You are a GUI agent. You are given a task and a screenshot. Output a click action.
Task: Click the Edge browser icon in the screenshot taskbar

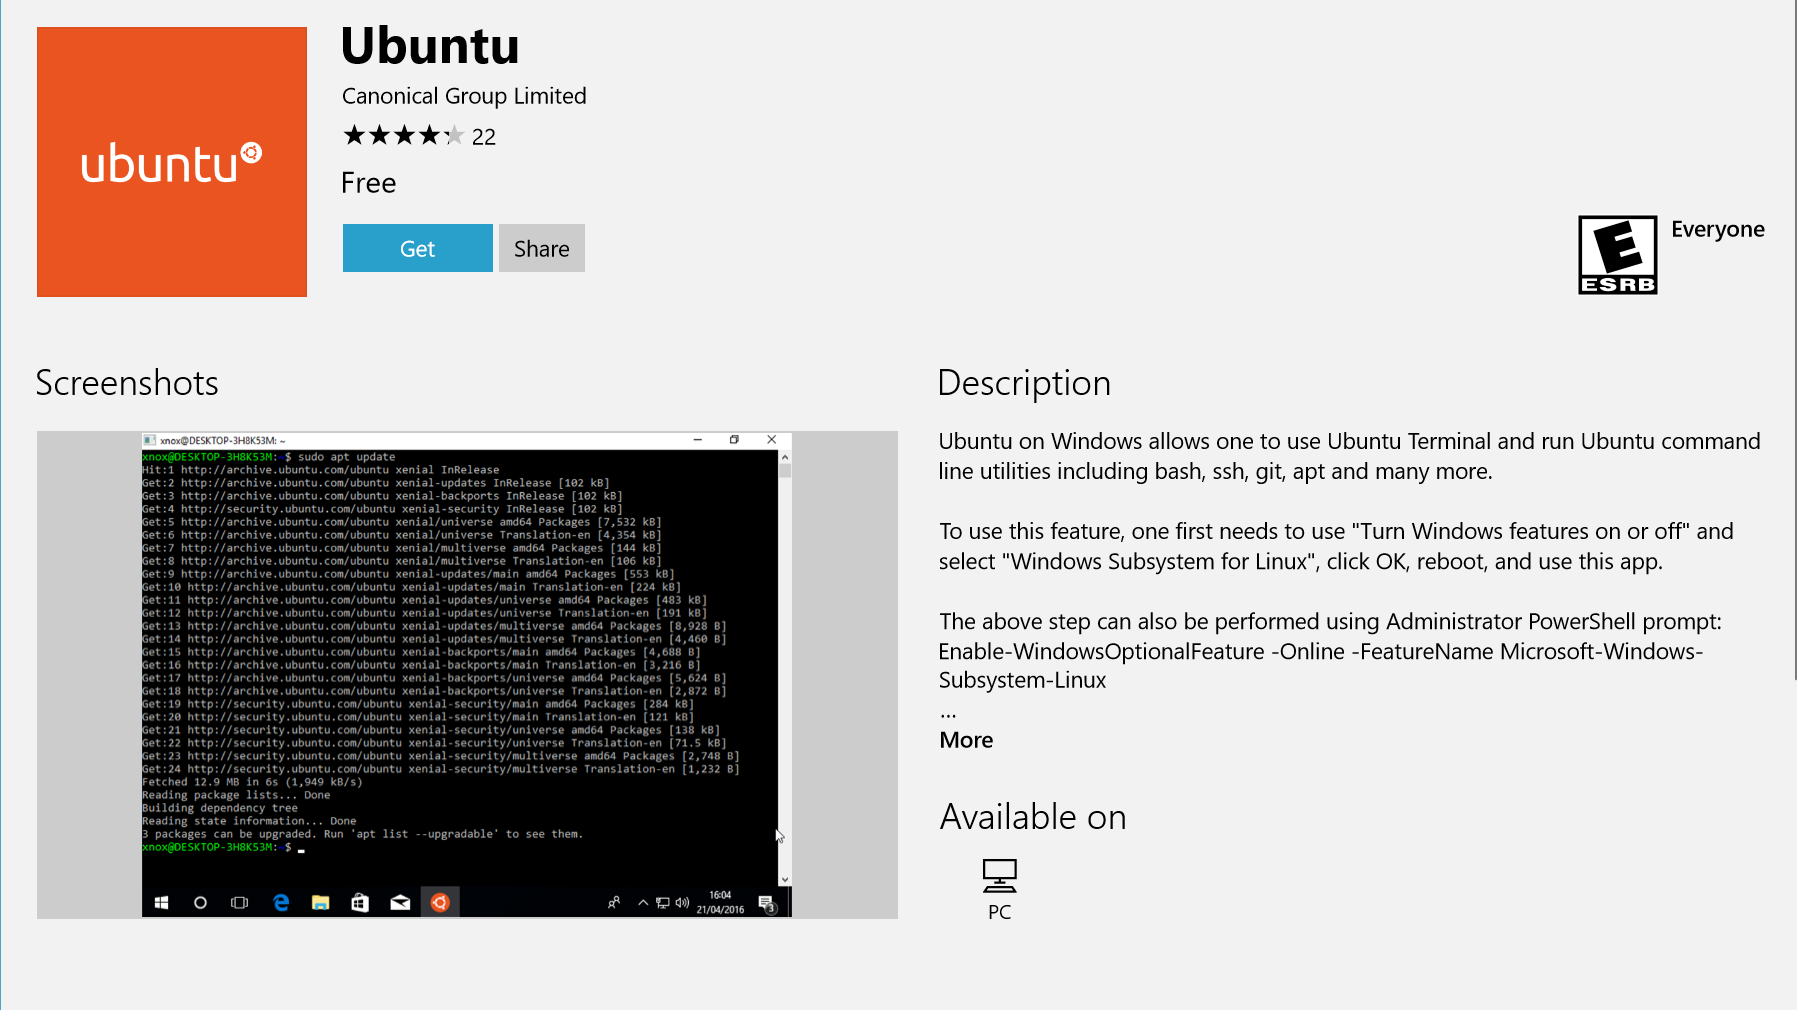[281, 903]
